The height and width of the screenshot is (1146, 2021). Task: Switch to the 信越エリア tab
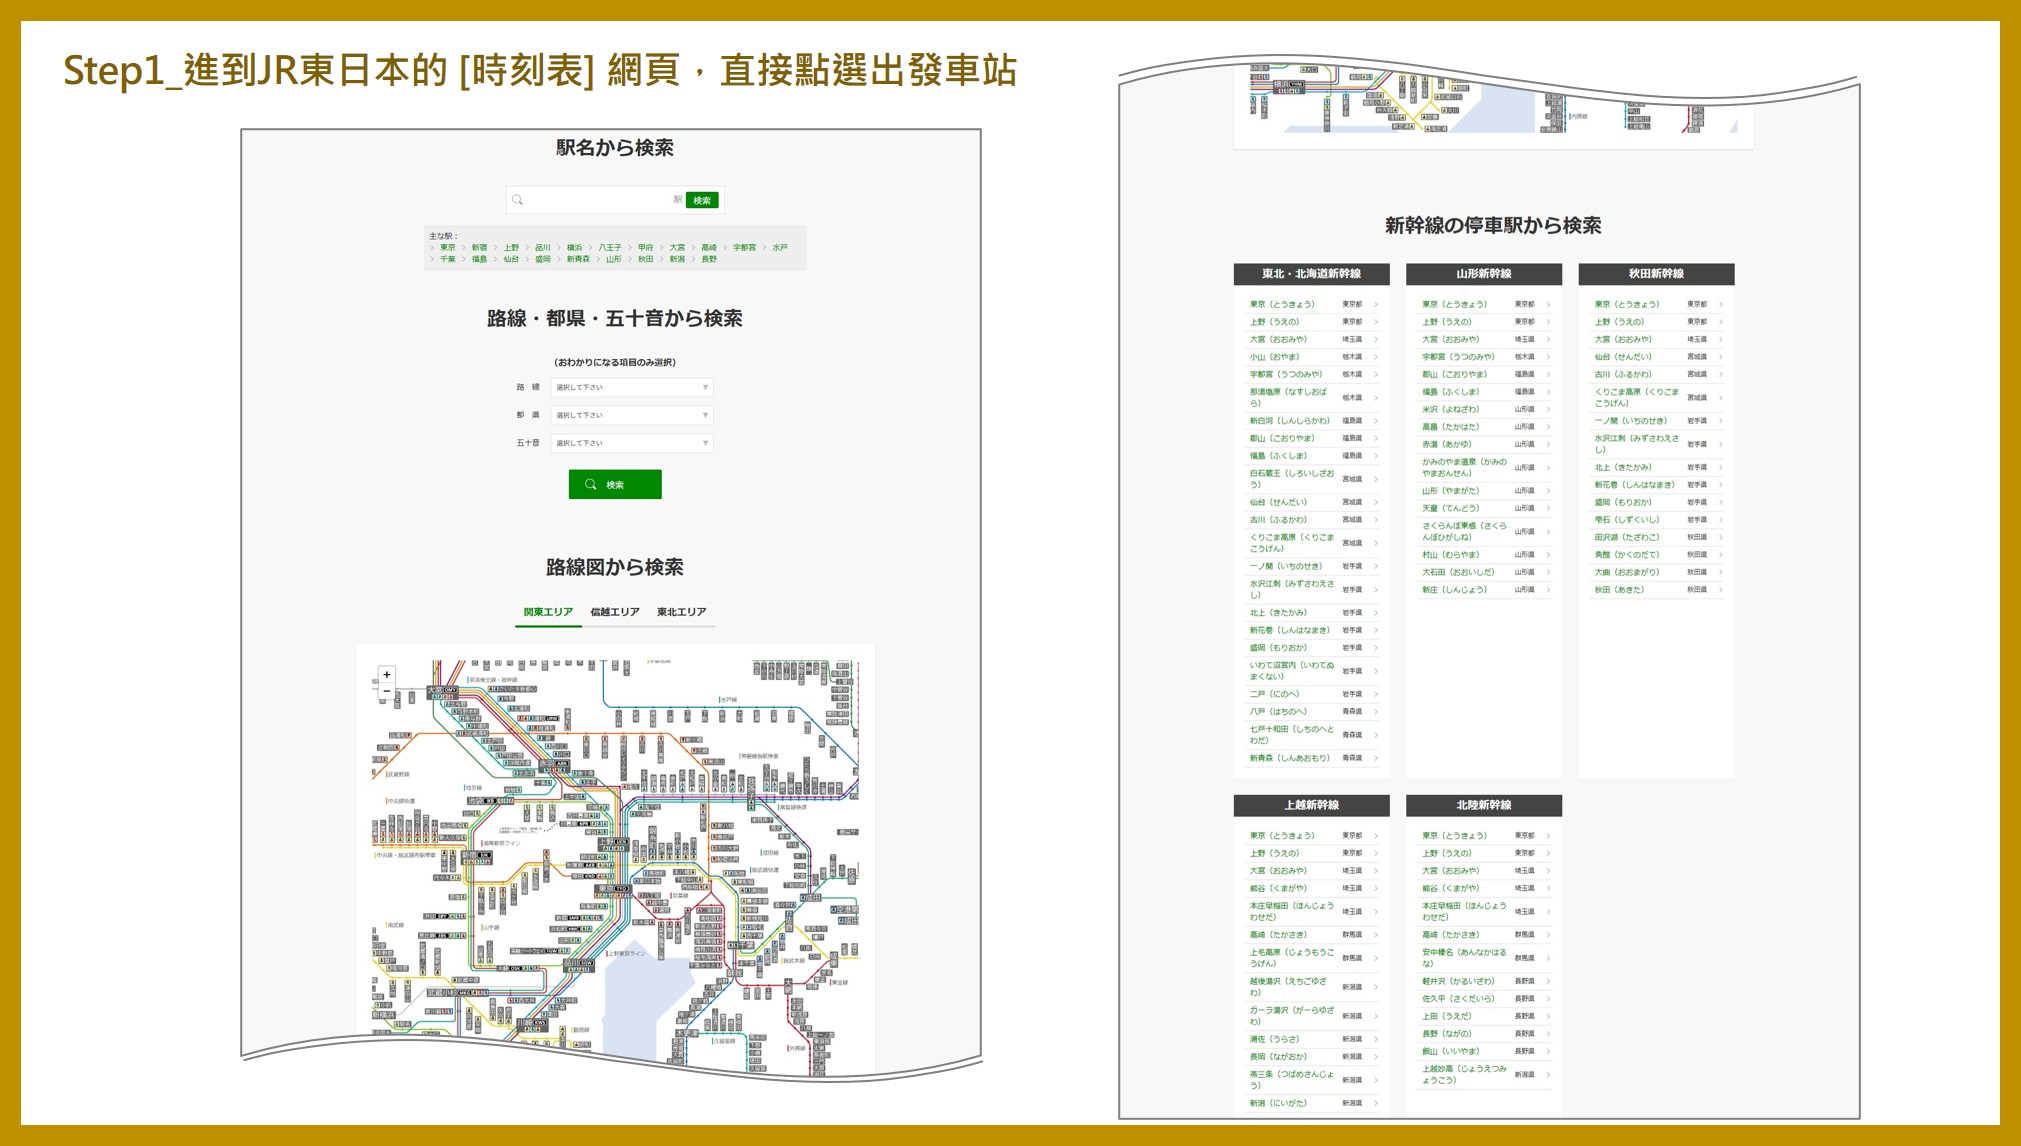coord(614,612)
